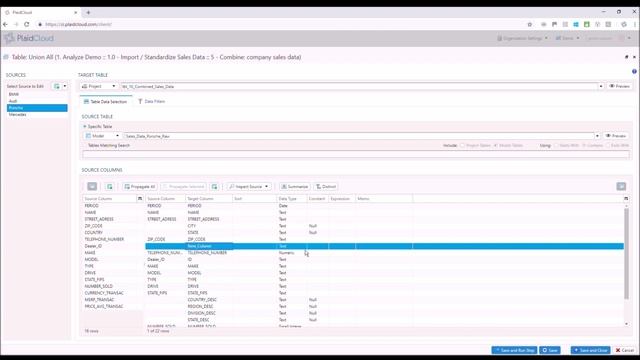
Task: Expand the target table name dropdown arrow
Action: (x=601, y=87)
